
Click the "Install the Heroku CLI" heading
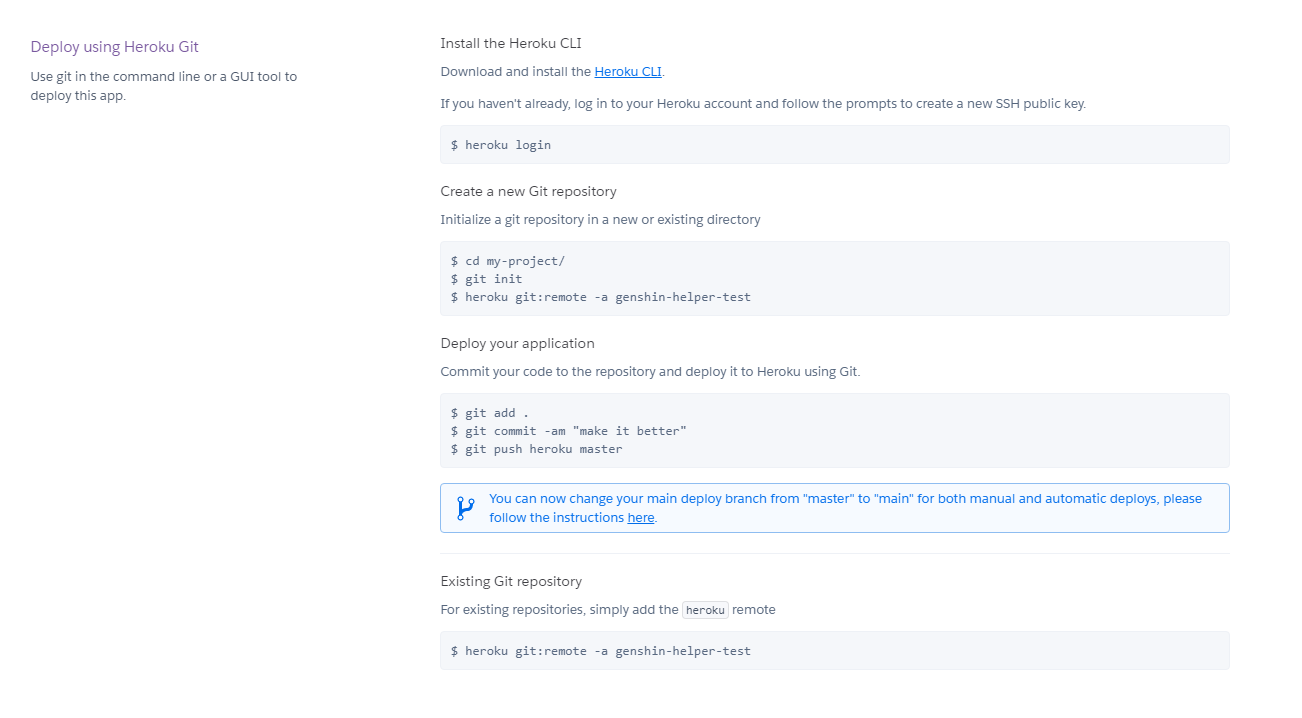(510, 43)
